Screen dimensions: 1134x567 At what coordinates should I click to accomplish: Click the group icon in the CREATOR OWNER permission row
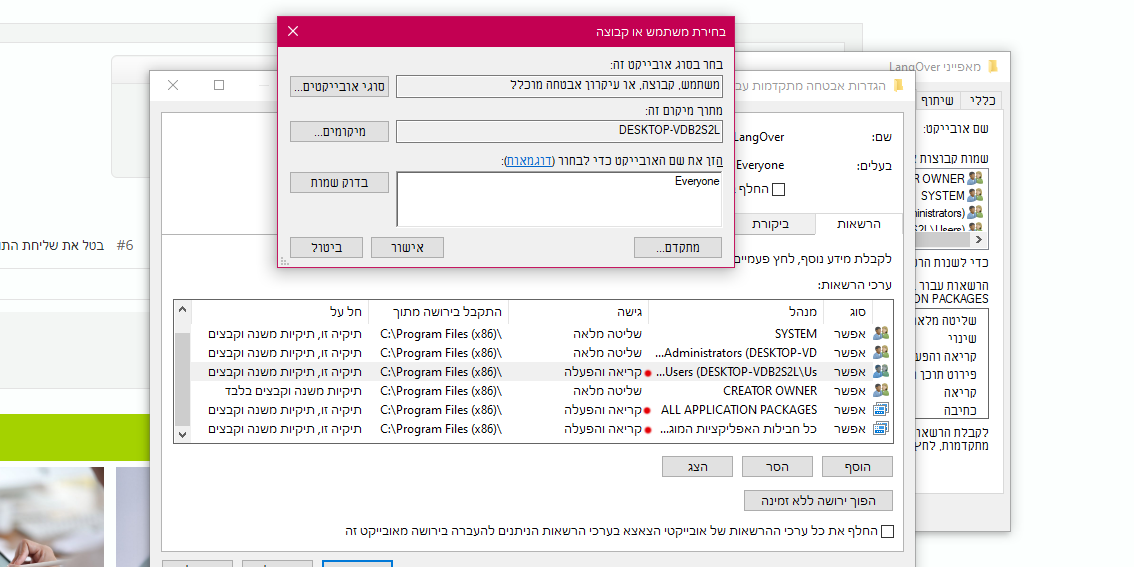click(x=881, y=390)
